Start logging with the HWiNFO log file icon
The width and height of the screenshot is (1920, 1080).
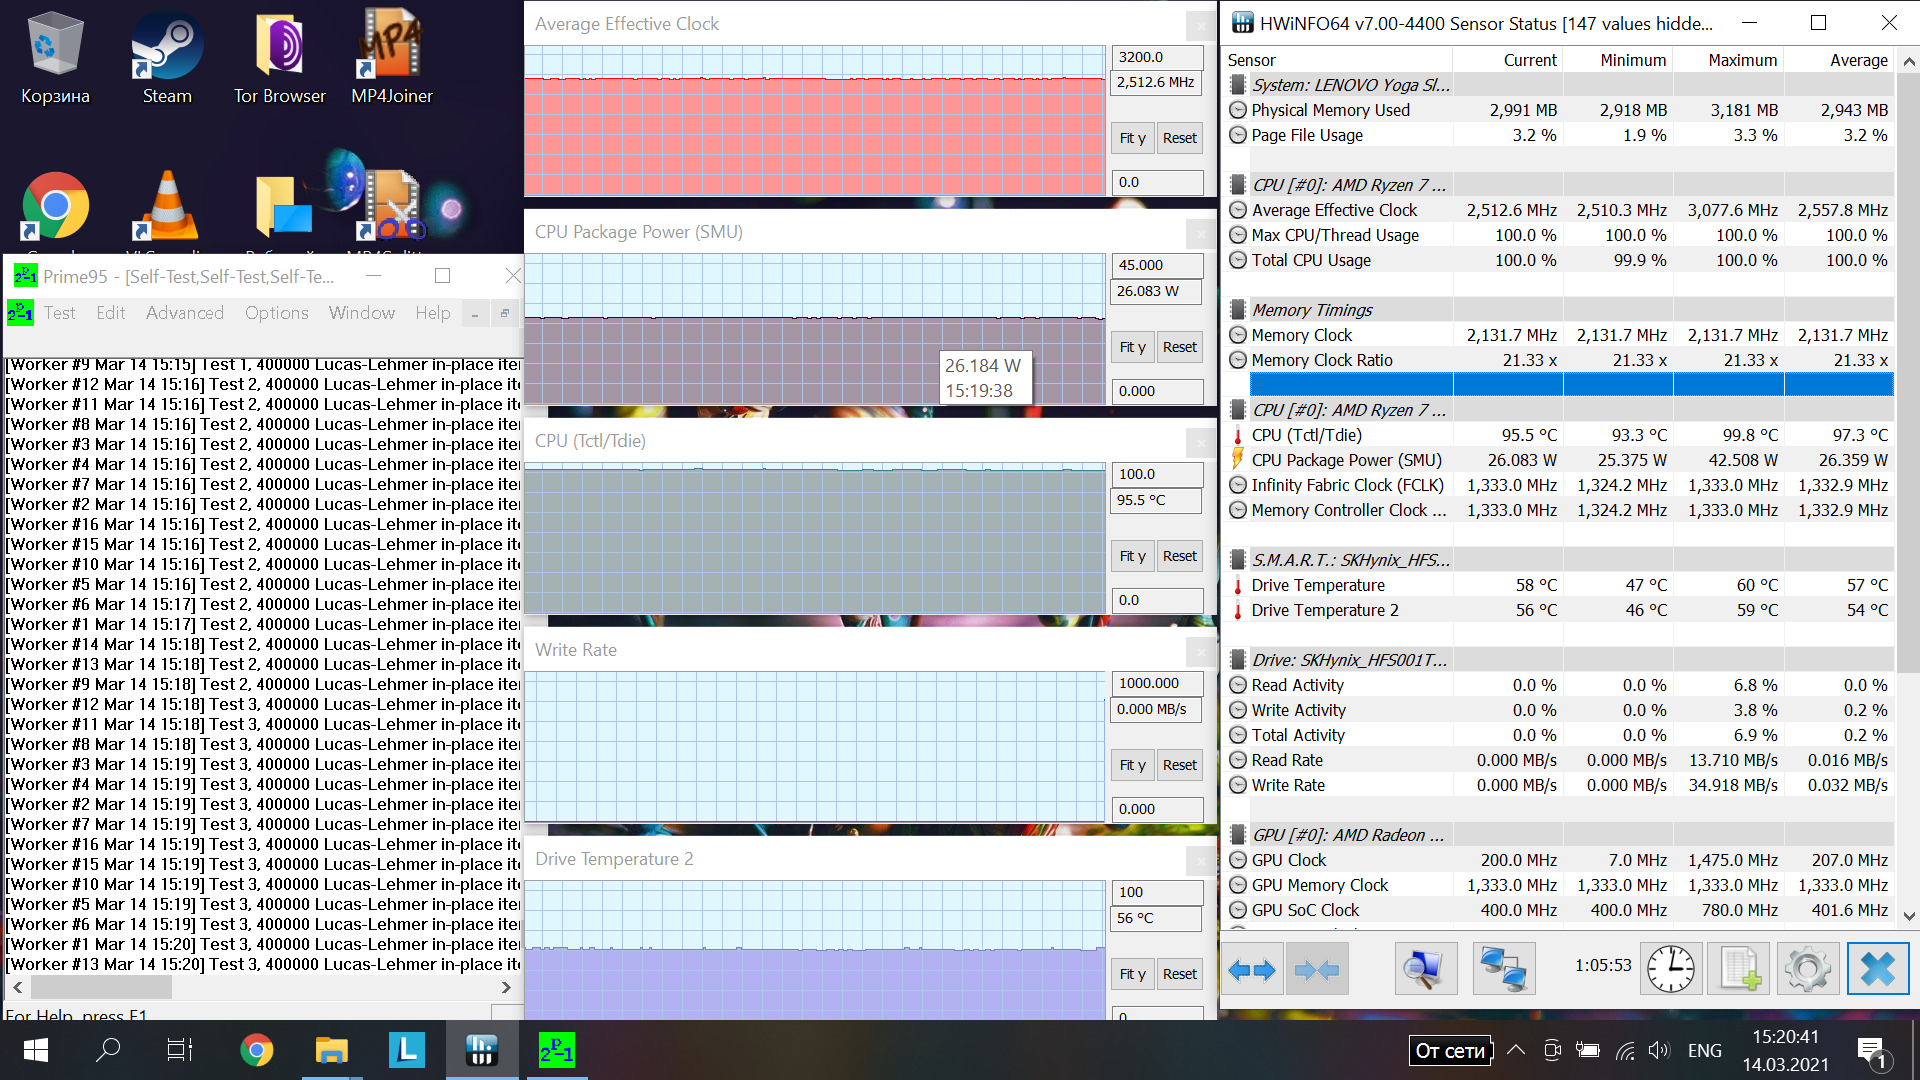click(1739, 969)
